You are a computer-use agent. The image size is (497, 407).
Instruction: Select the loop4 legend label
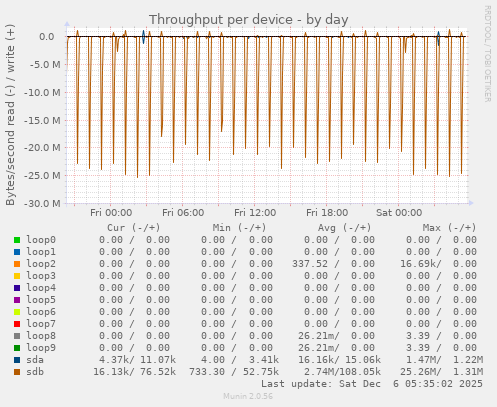(x=41, y=288)
